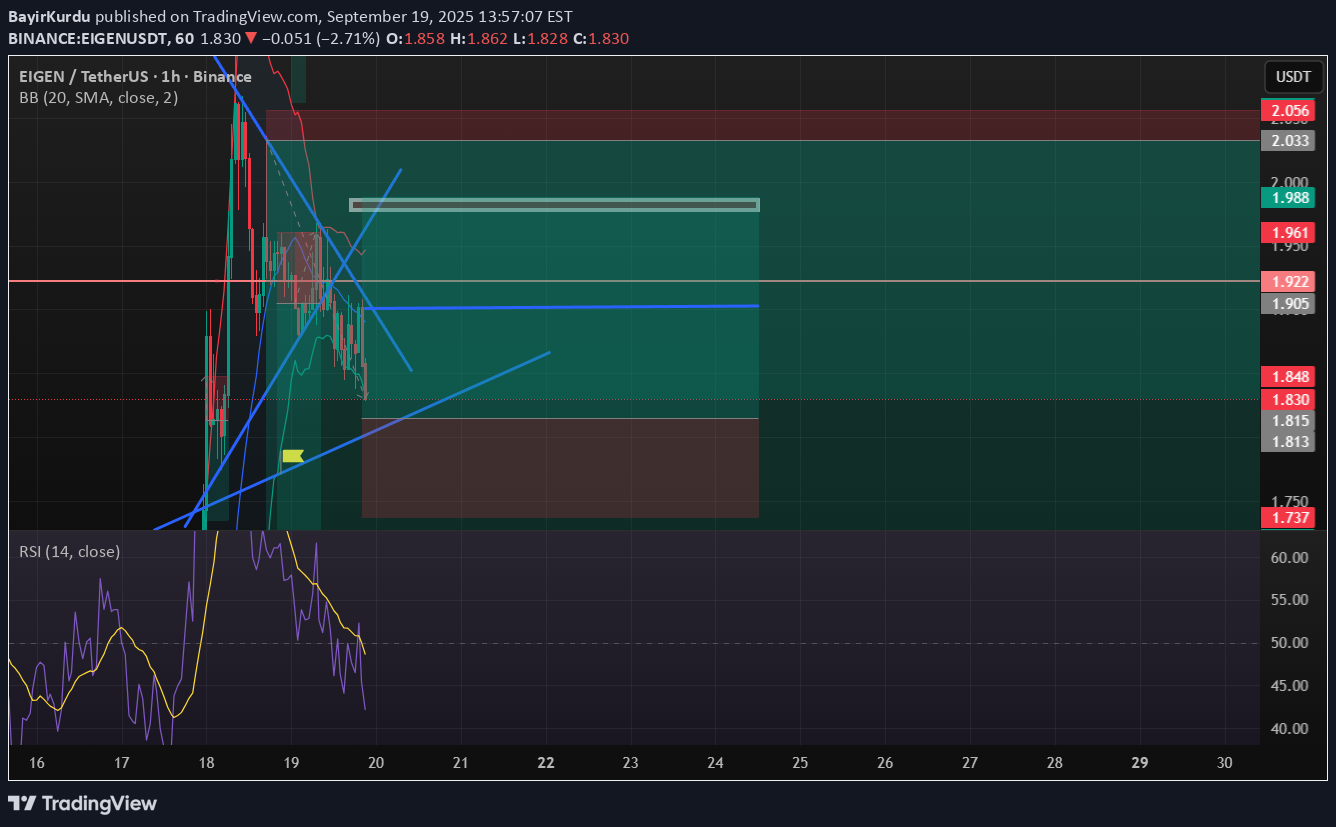Image resolution: width=1336 pixels, height=827 pixels.
Task: Click the 50.00 RSI axis value
Action: [x=1292, y=642]
